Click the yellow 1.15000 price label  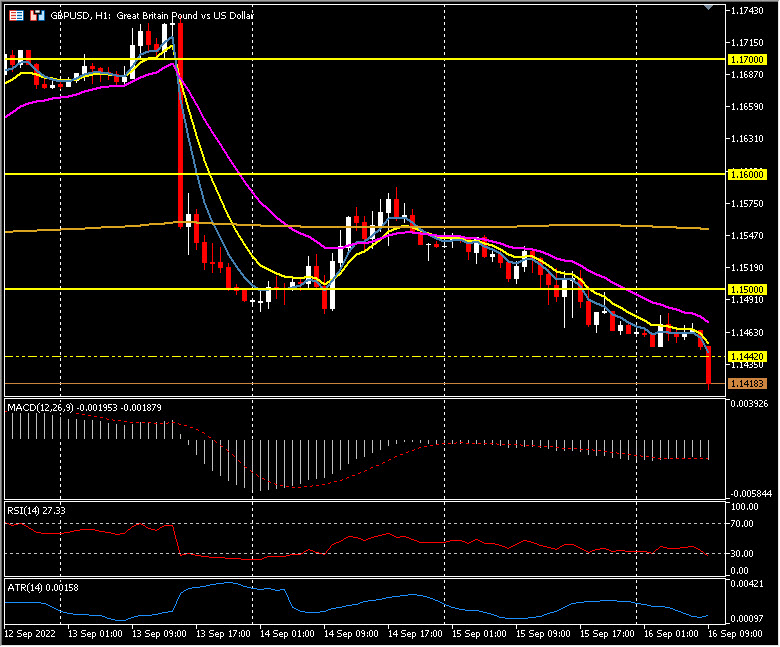[747, 289]
